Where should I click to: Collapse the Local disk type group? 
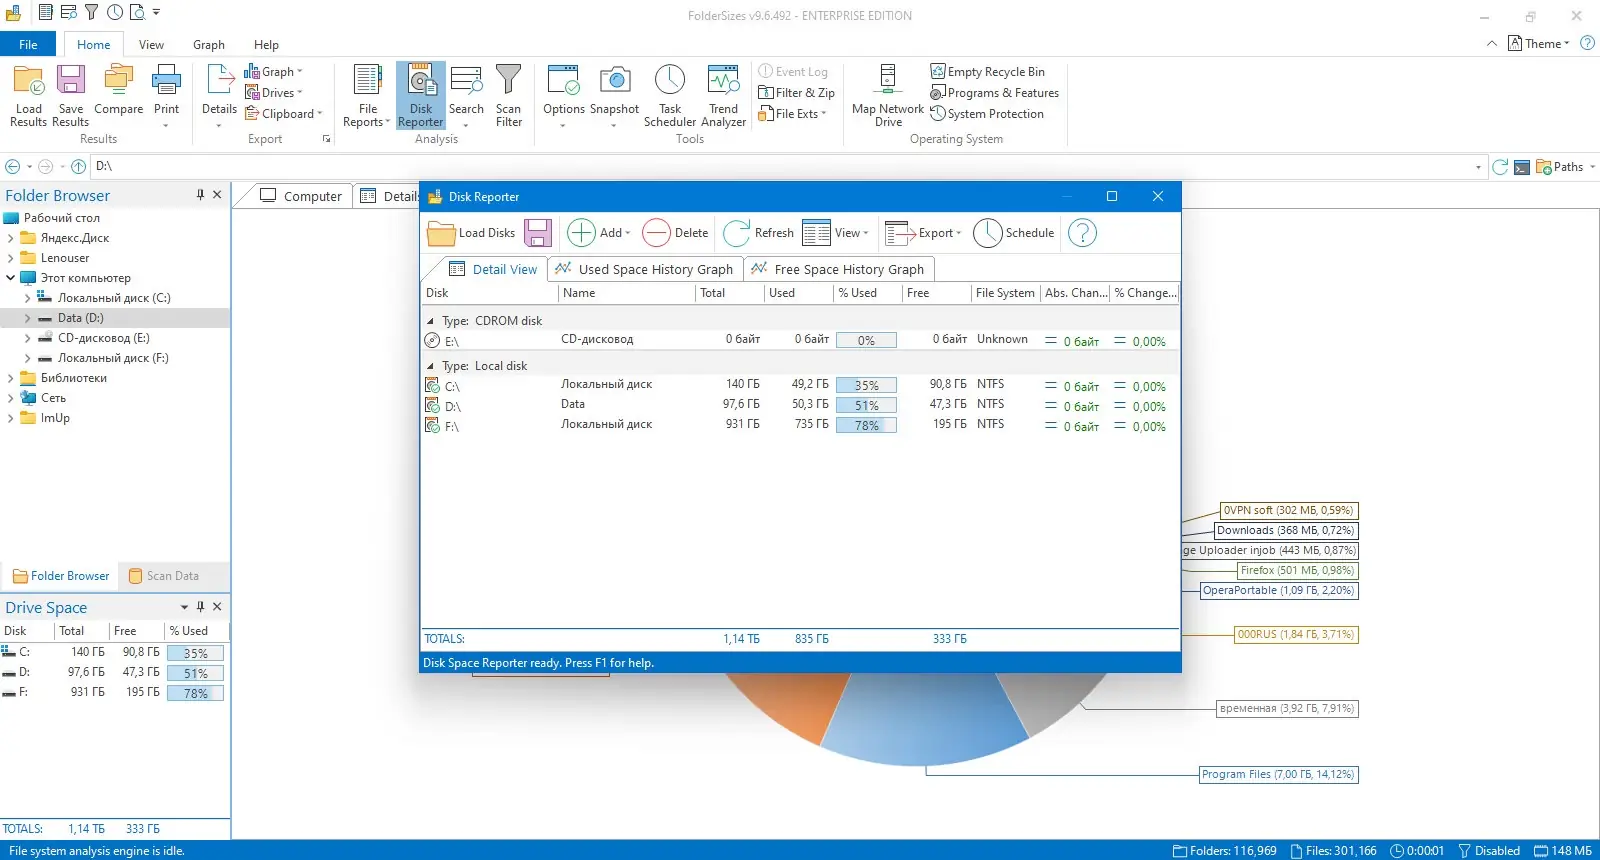(431, 366)
